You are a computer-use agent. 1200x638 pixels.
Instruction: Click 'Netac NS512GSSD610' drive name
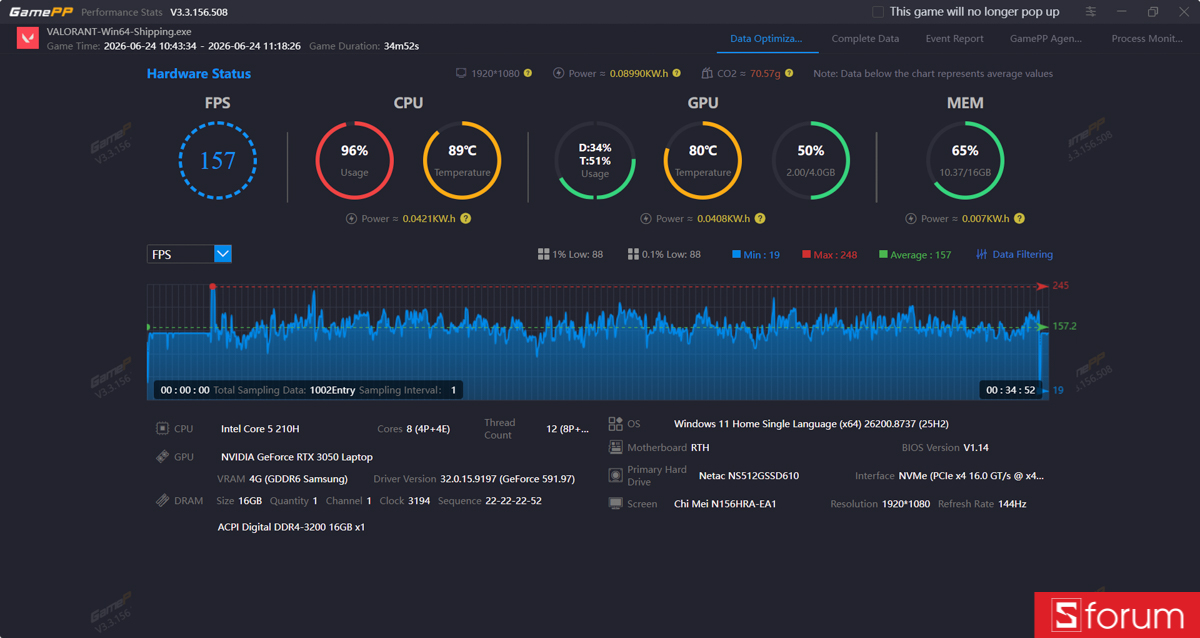(749, 476)
